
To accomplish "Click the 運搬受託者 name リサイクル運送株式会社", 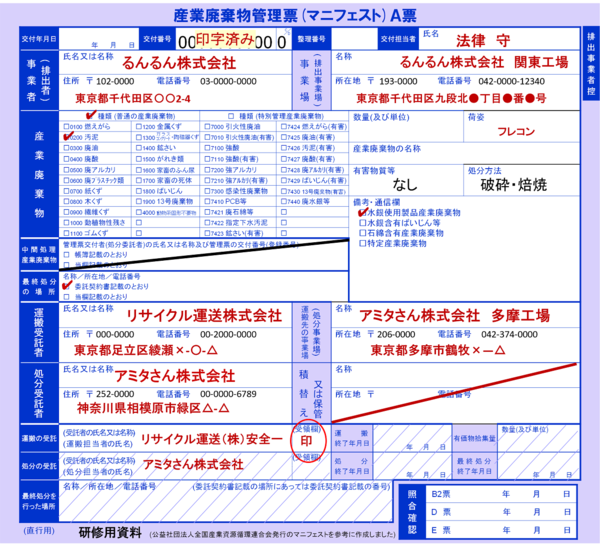I will [204, 315].
